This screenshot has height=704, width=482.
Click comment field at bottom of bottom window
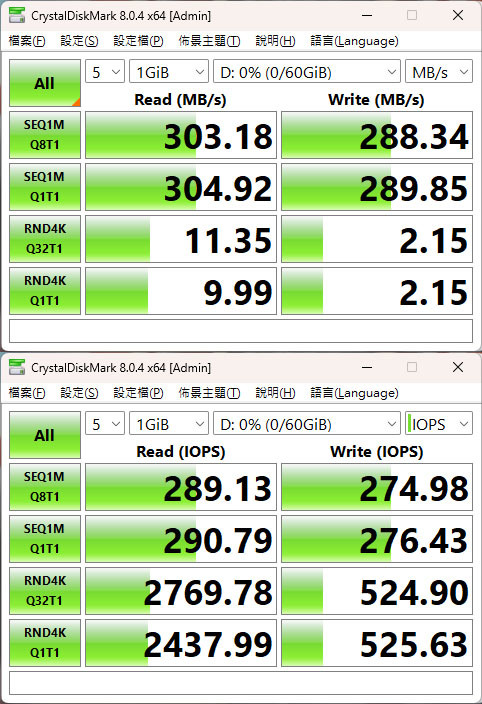[241, 683]
